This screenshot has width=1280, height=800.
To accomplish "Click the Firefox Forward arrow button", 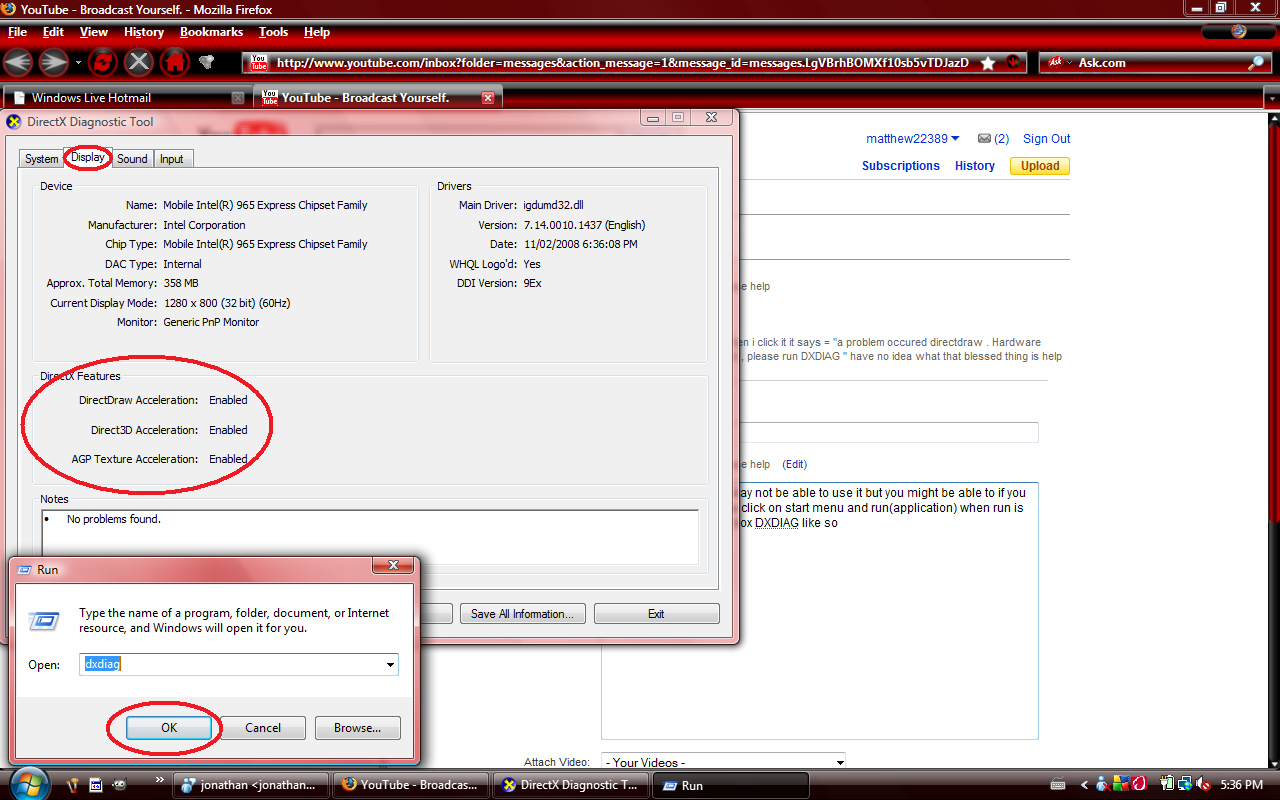I will (53, 62).
